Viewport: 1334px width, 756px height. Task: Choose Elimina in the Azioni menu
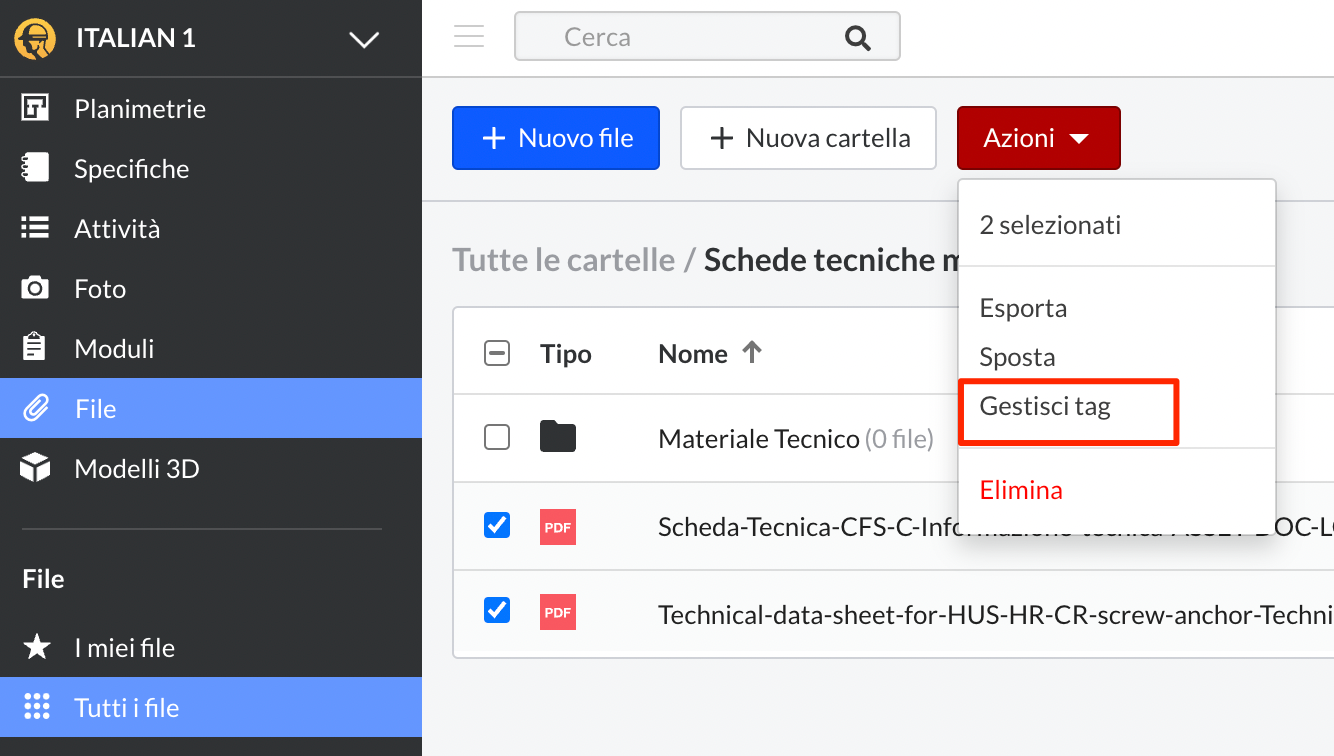click(1021, 490)
